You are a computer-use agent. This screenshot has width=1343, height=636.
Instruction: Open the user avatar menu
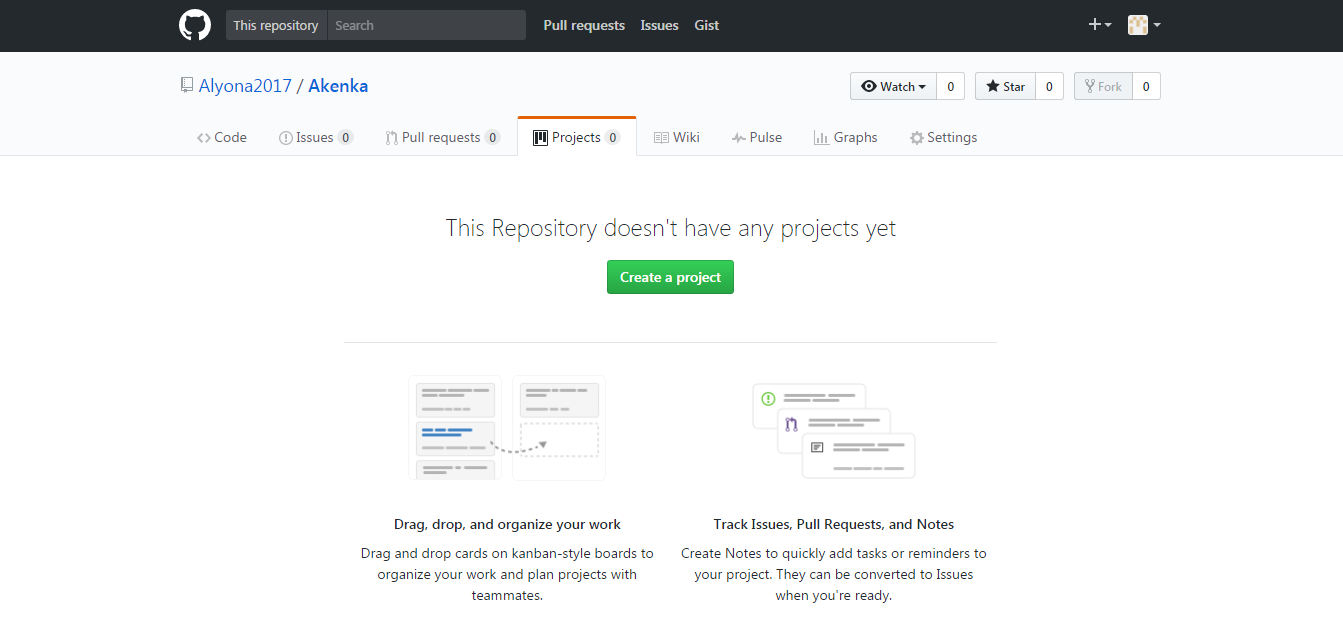[1143, 25]
